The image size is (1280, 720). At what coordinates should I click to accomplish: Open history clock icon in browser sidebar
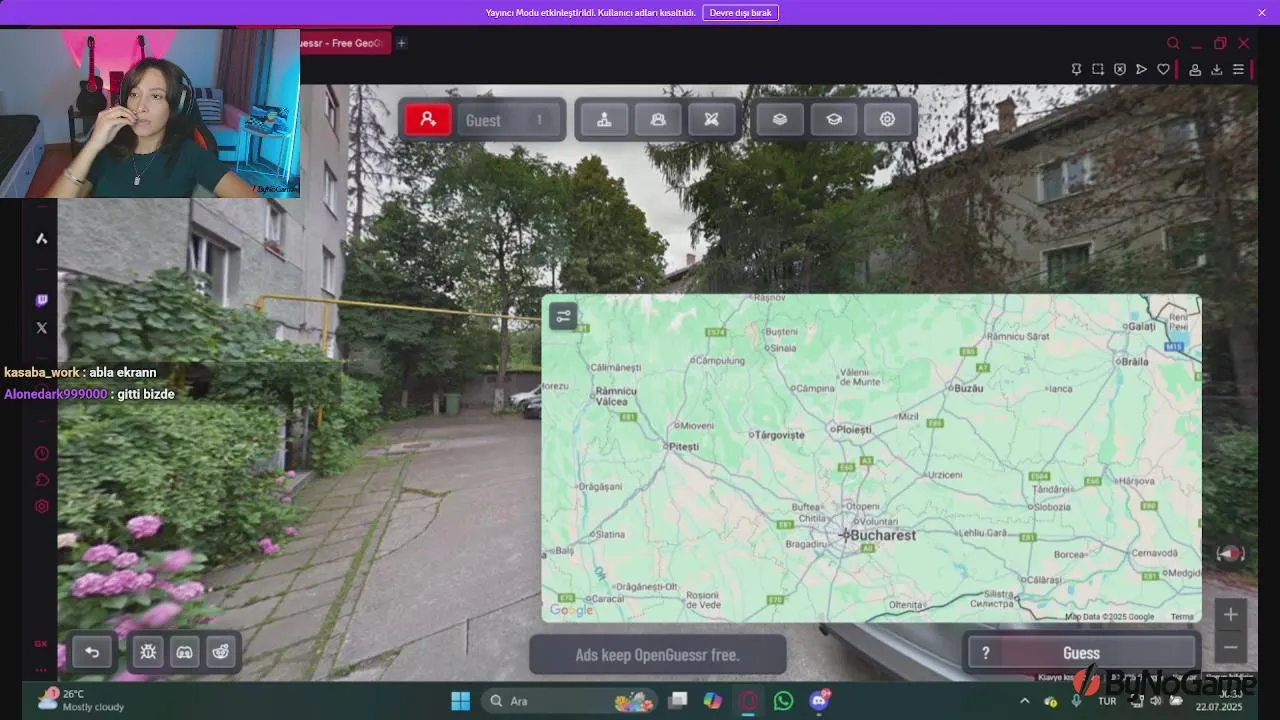[x=42, y=453]
